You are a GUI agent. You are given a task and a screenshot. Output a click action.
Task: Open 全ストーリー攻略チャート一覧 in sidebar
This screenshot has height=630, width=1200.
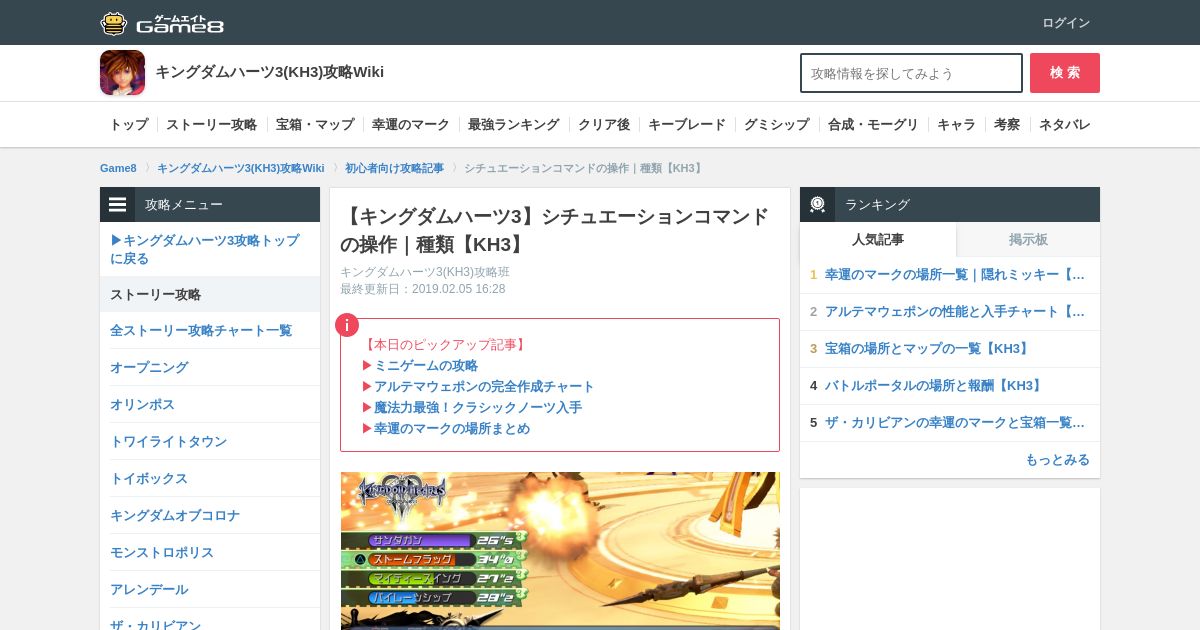coord(201,330)
